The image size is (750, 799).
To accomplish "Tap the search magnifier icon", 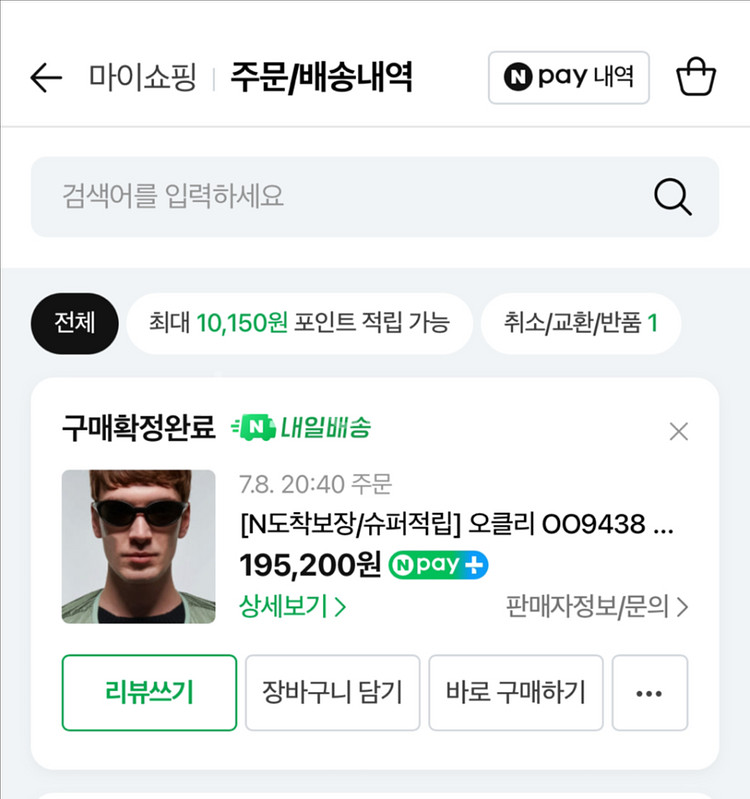I will click(x=673, y=197).
